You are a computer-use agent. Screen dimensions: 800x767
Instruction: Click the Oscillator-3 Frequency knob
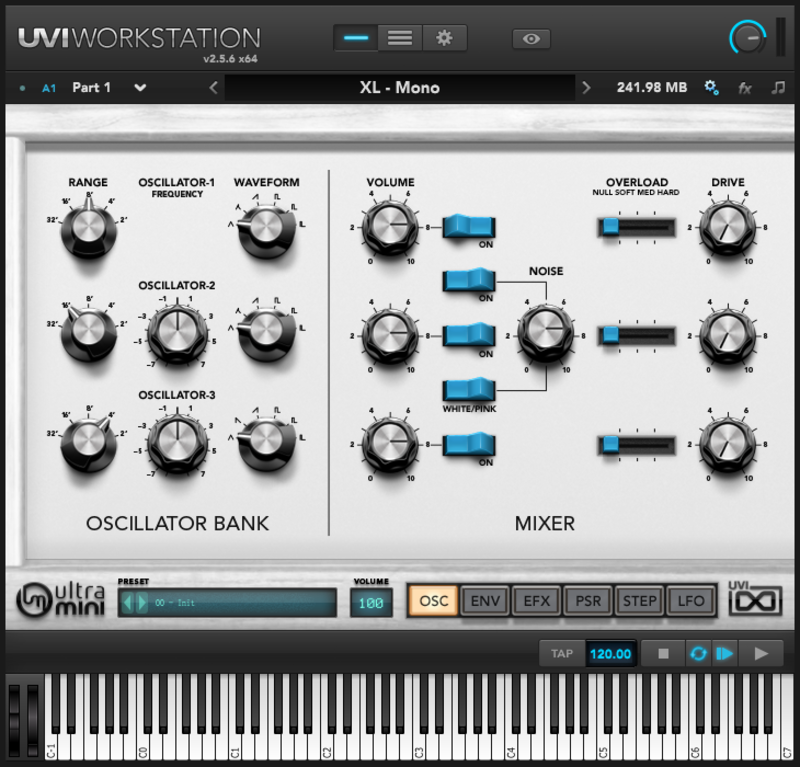177,443
